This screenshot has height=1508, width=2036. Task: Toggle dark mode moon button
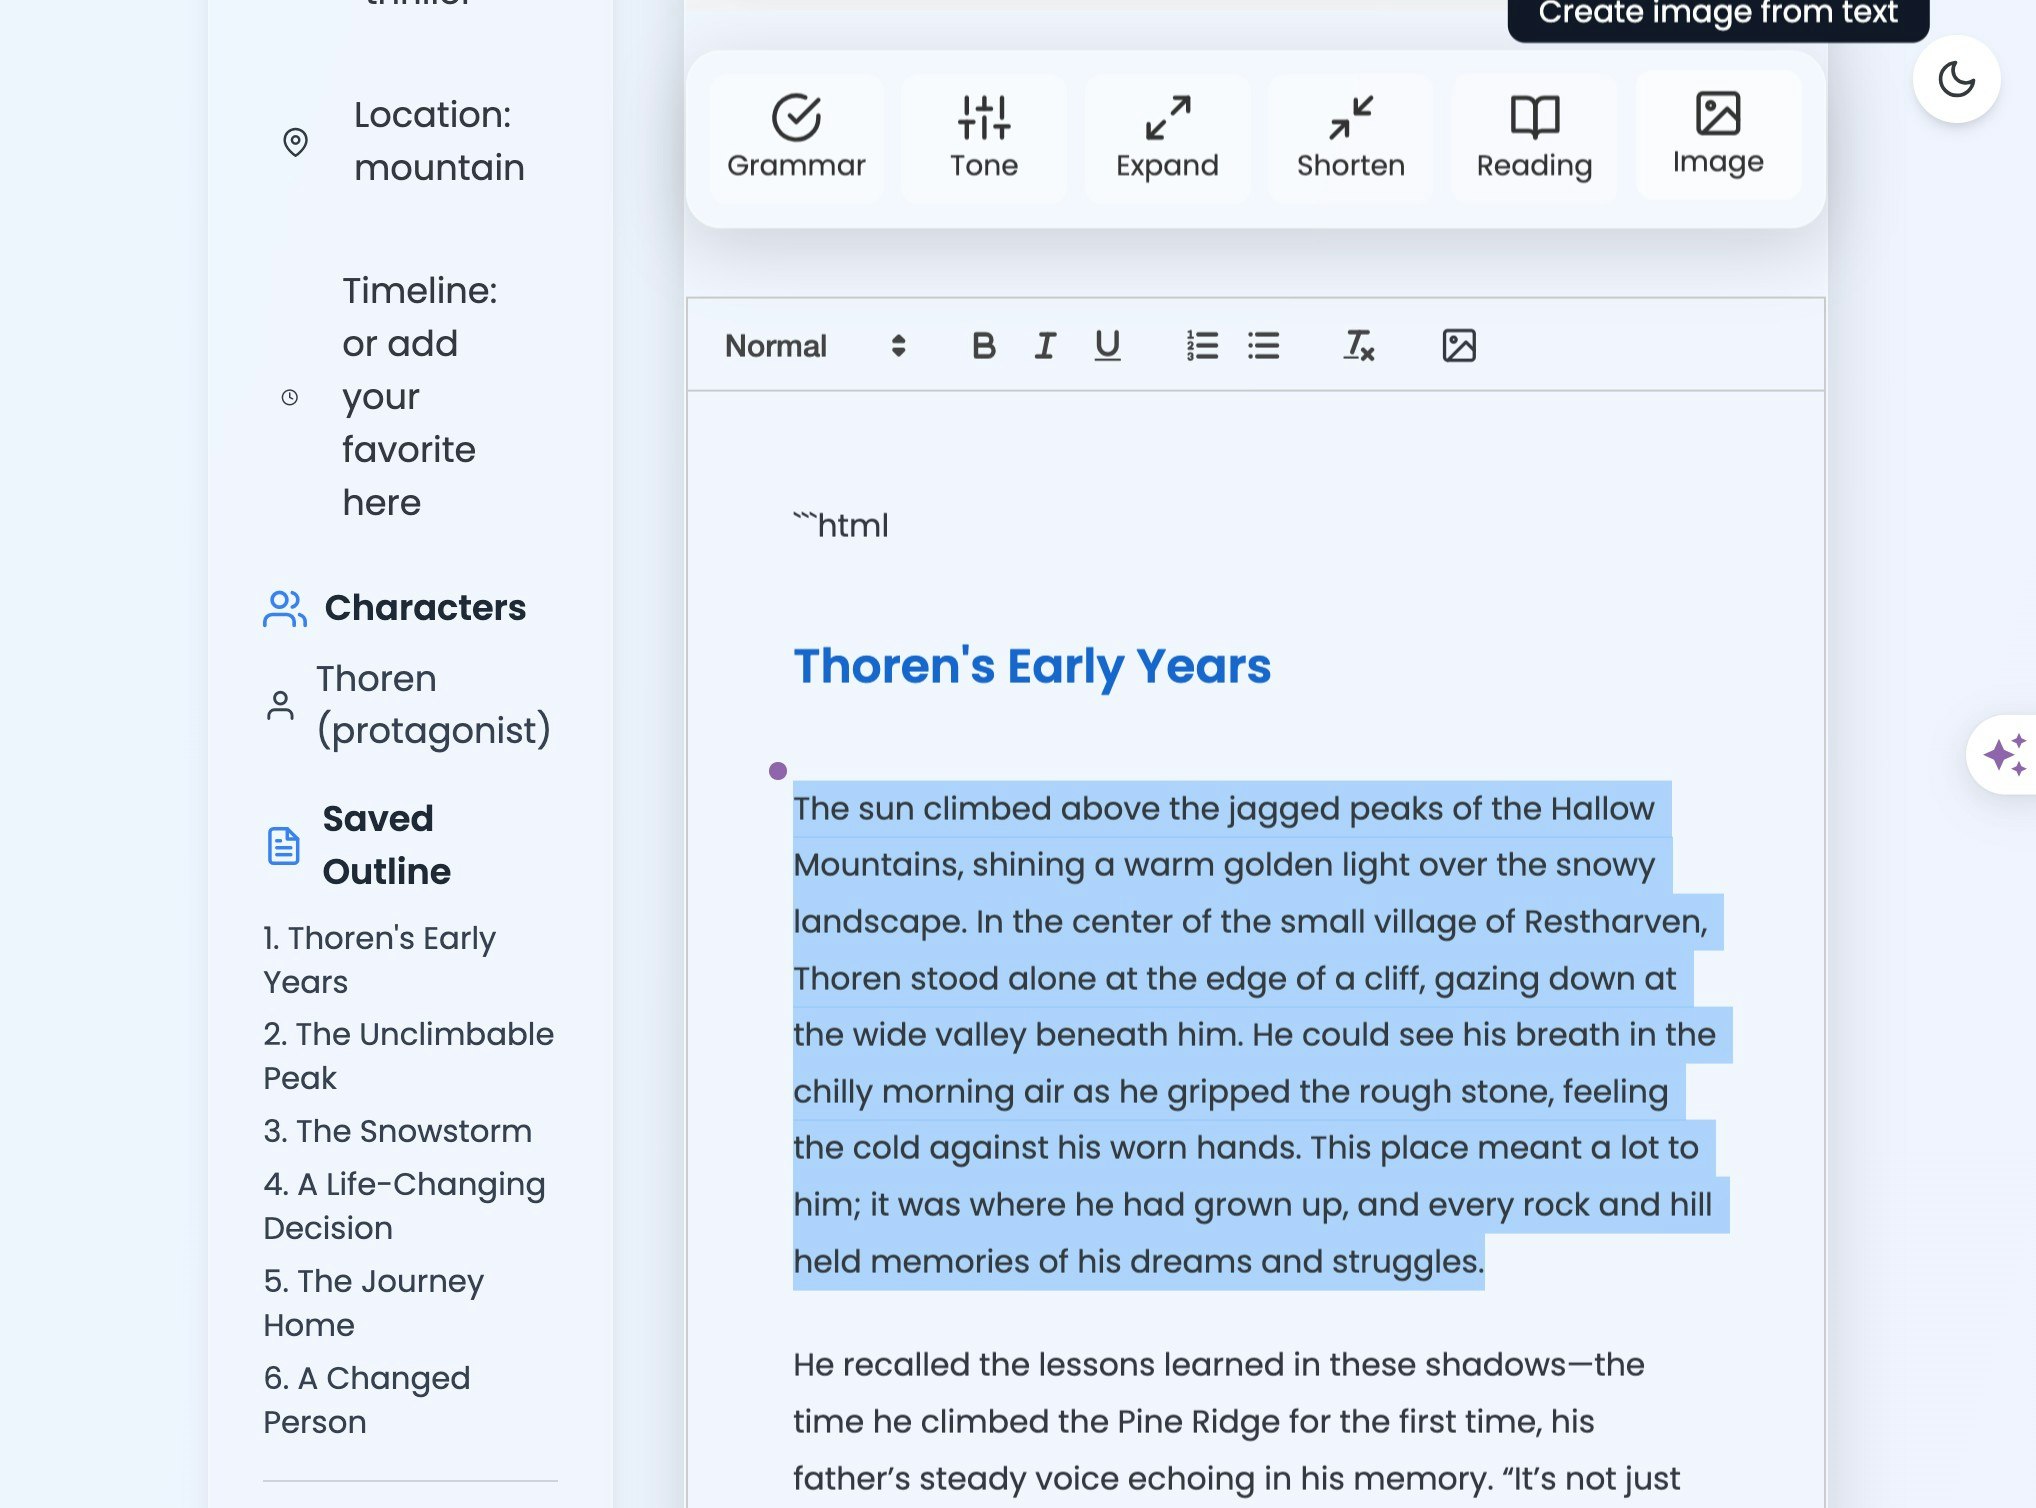click(x=1955, y=80)
